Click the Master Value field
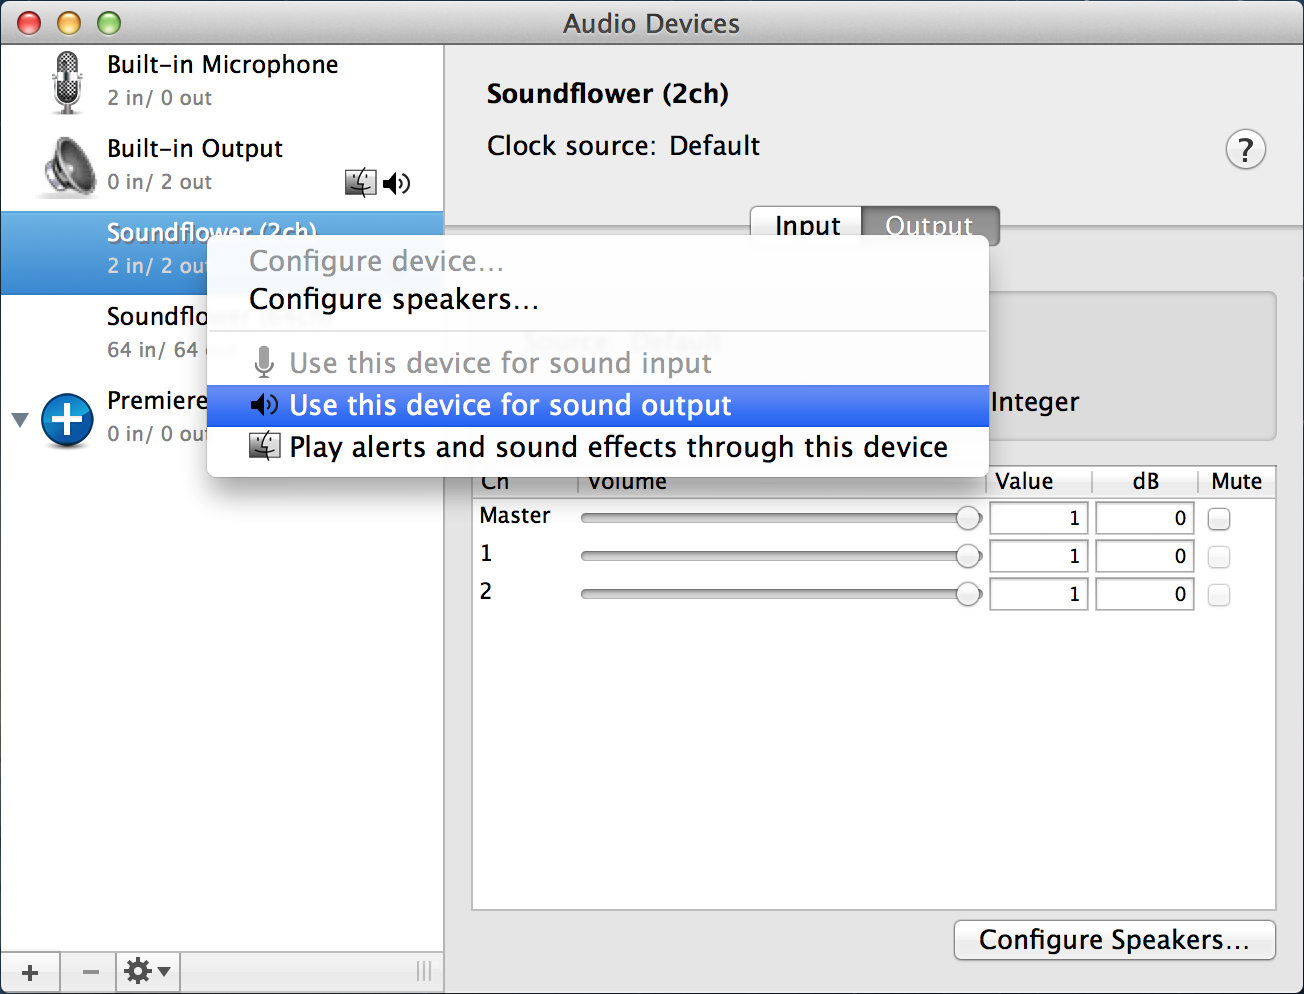The height and width of the screenshot is (994, 1304). coord(1039,518)
